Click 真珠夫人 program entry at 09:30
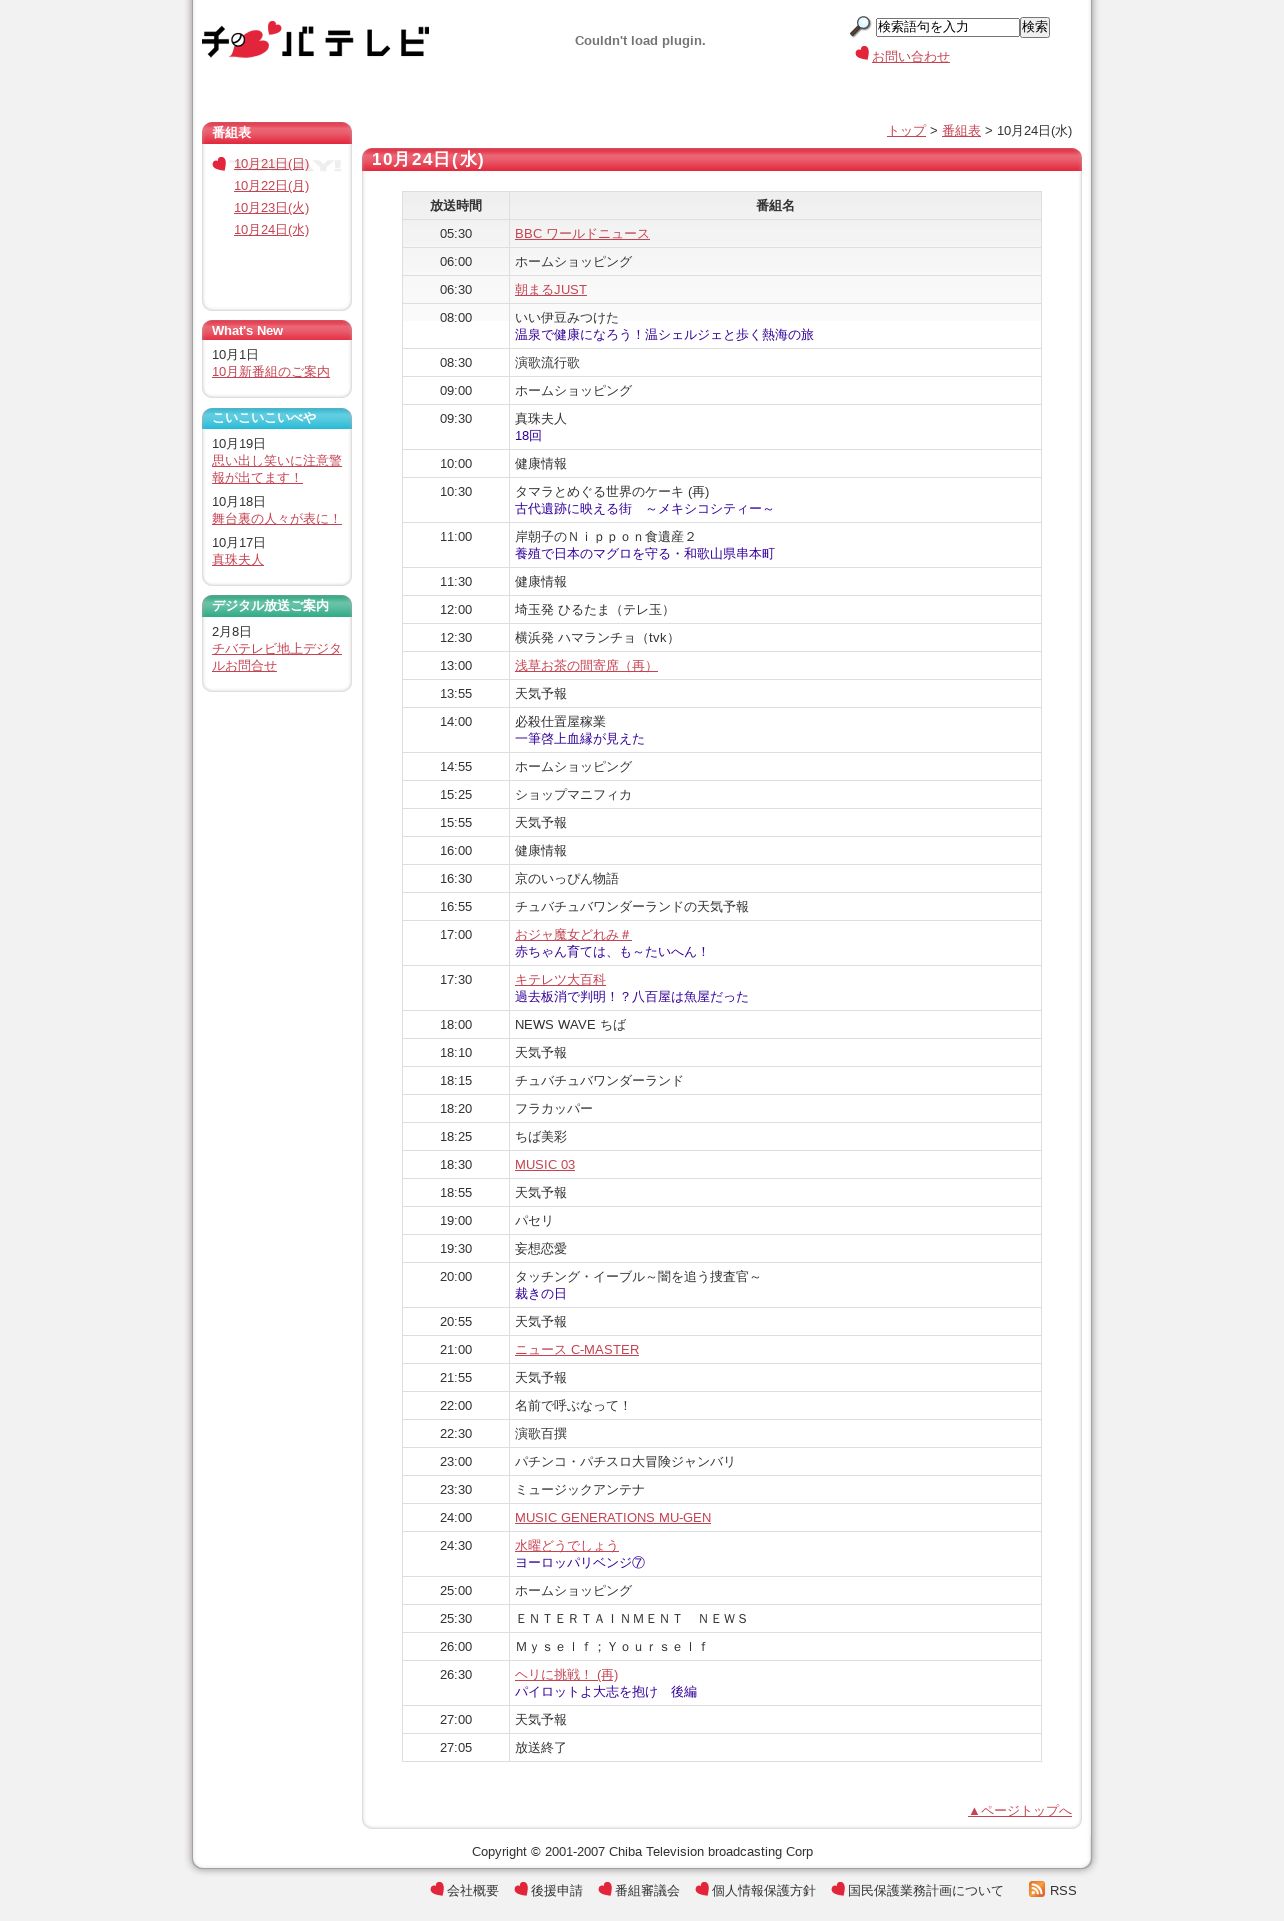This screenshot has height=1921, width=1284. 541,419
